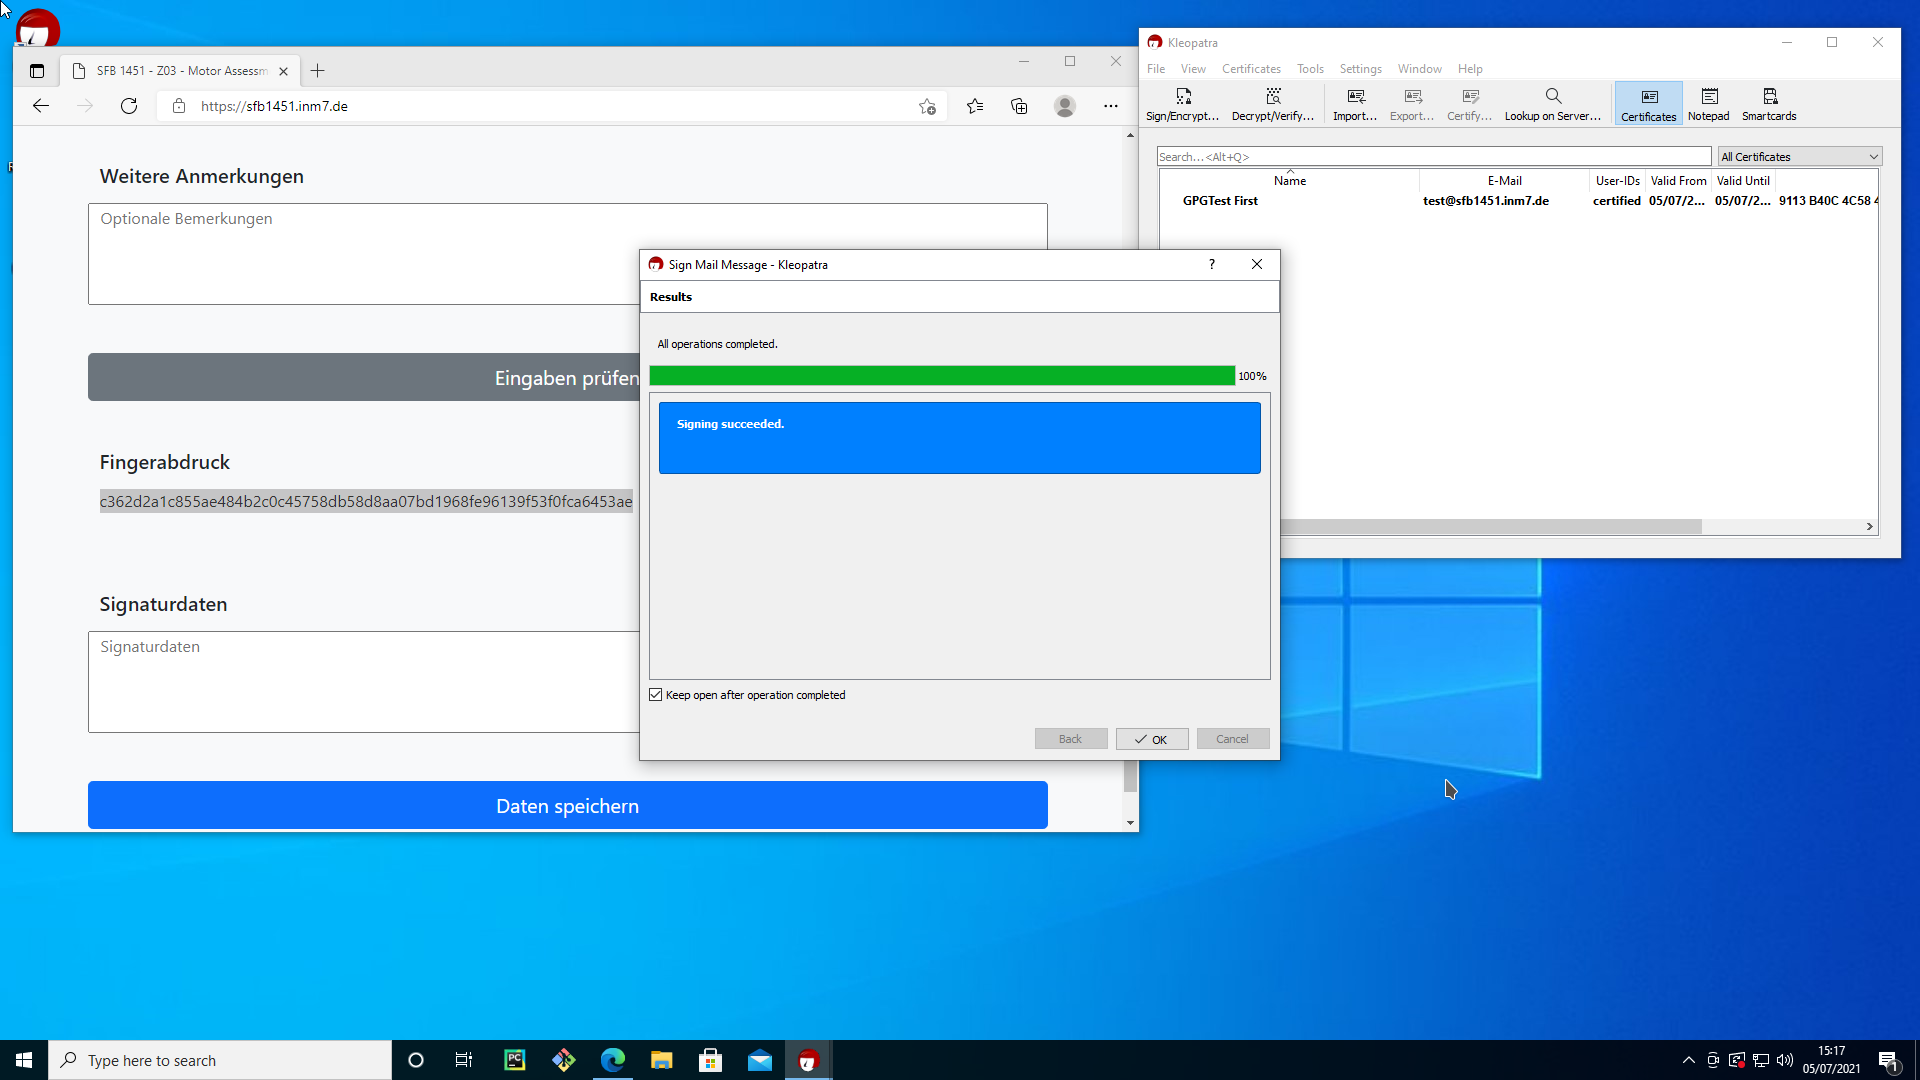This screenshot has height=1080, width=1920.
Task: Open Kleopatra Certificates menu
Action: click(1251, 69)
